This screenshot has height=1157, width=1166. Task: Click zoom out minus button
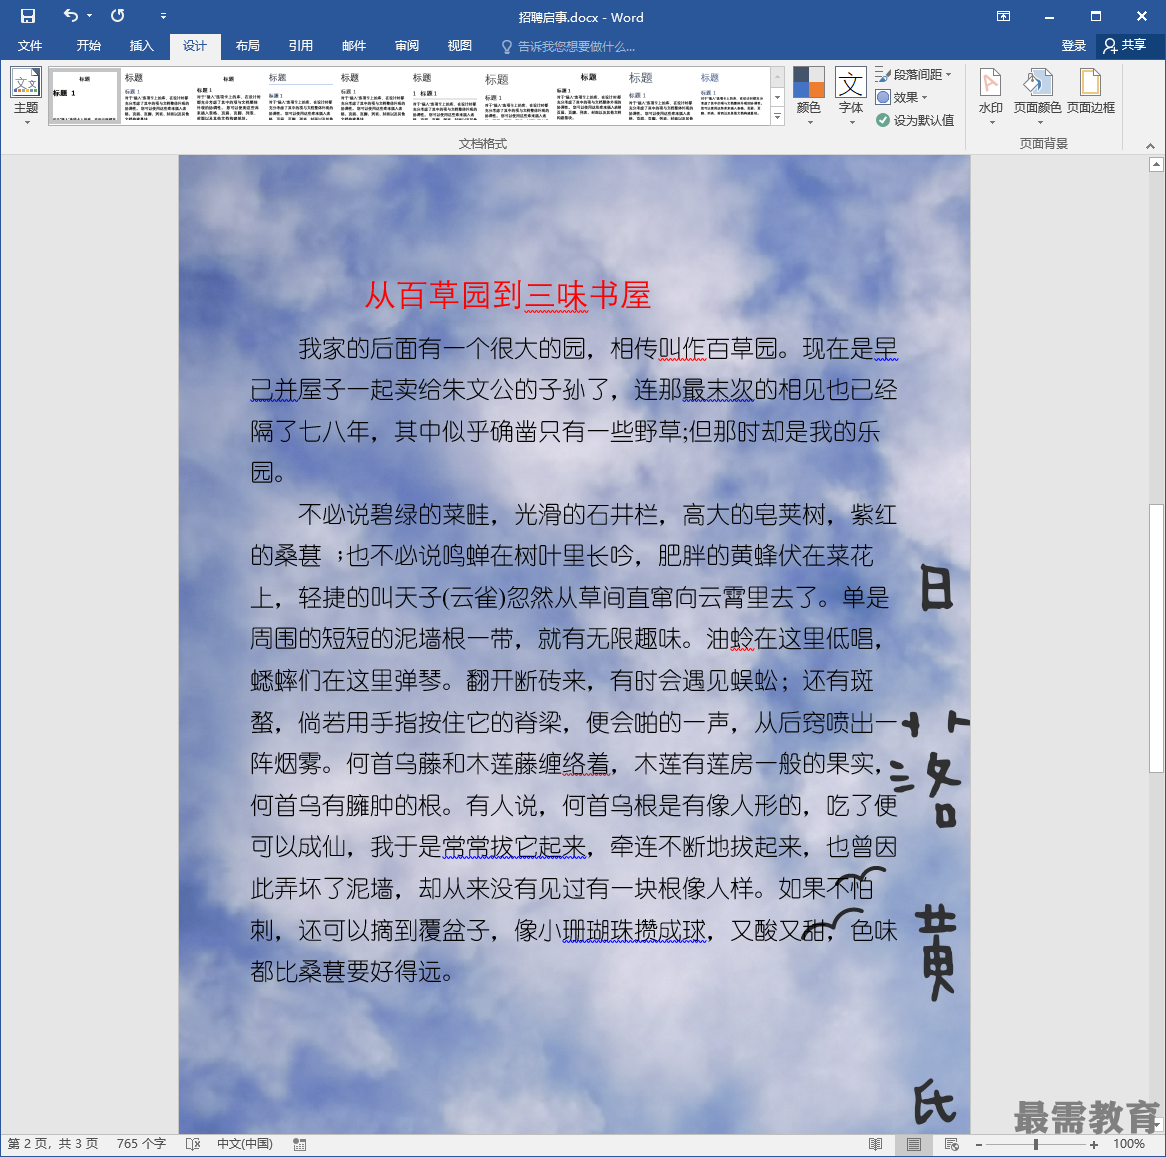coord(979,1144)
